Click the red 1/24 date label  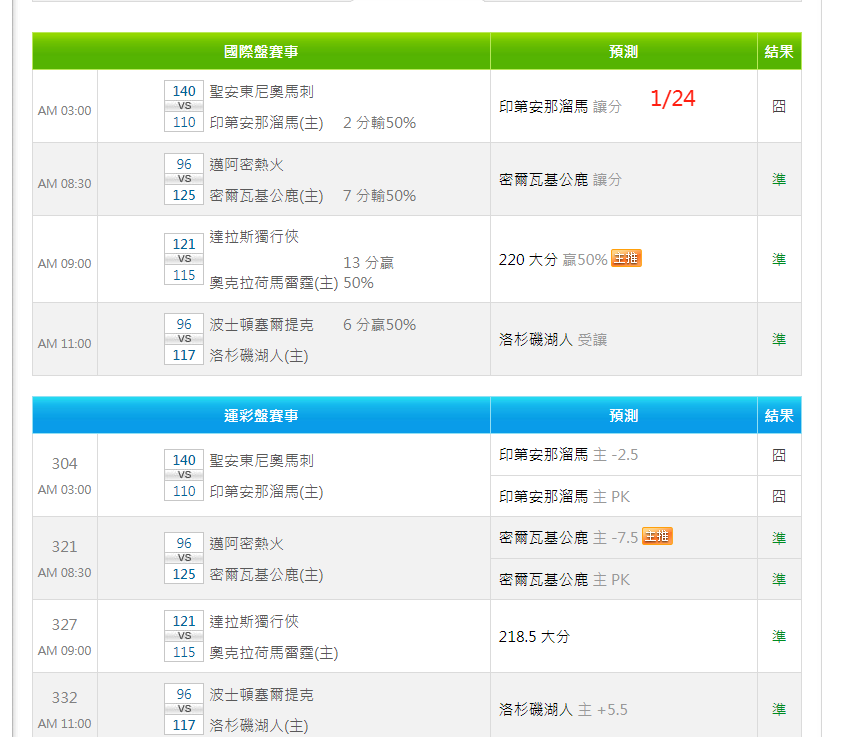672,98
